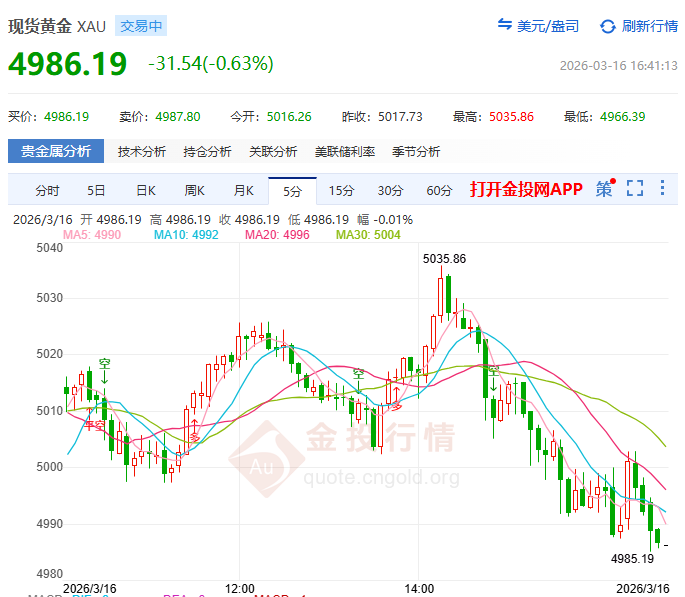Click the 现货黄金 XAU title
This screenshot has height=597, width=685.
[57, 27]
